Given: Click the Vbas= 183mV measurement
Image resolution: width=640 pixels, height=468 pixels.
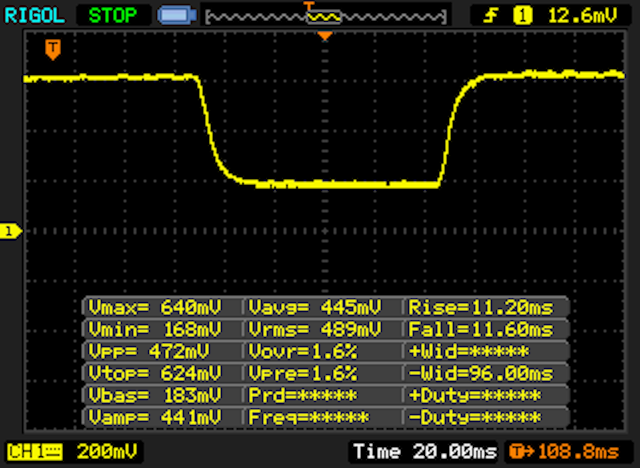Looking at the screenshot, I should coord(155,395).
